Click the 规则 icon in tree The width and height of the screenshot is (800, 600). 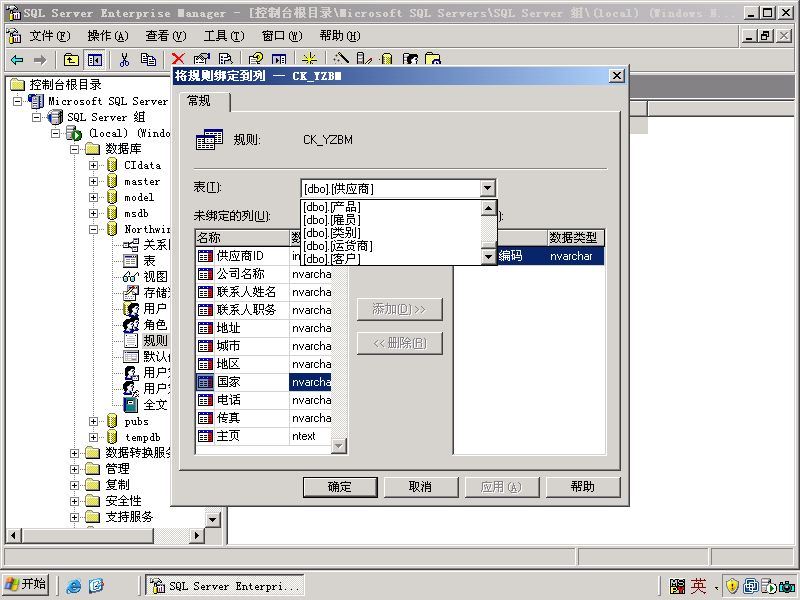(x=131, y=340)
